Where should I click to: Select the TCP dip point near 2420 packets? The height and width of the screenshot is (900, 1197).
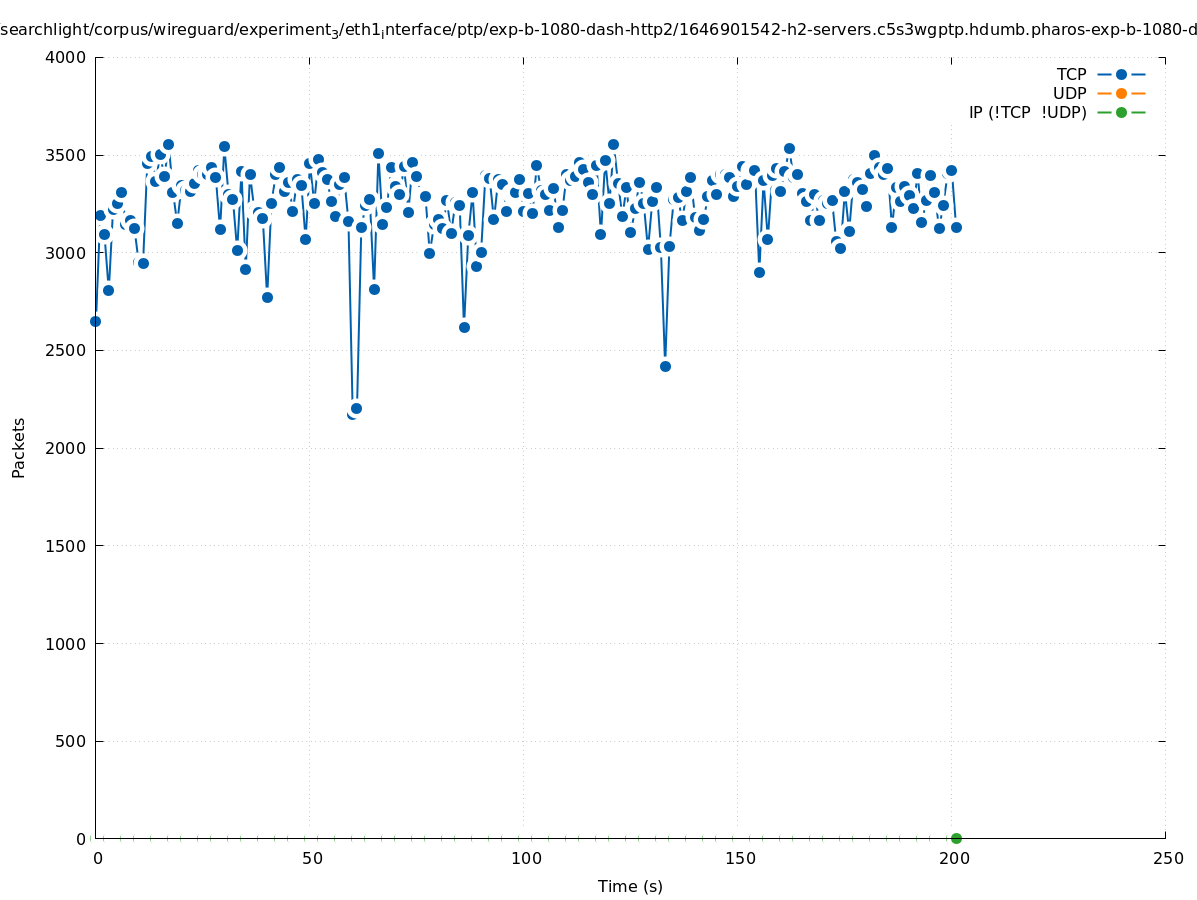(665, 366)
